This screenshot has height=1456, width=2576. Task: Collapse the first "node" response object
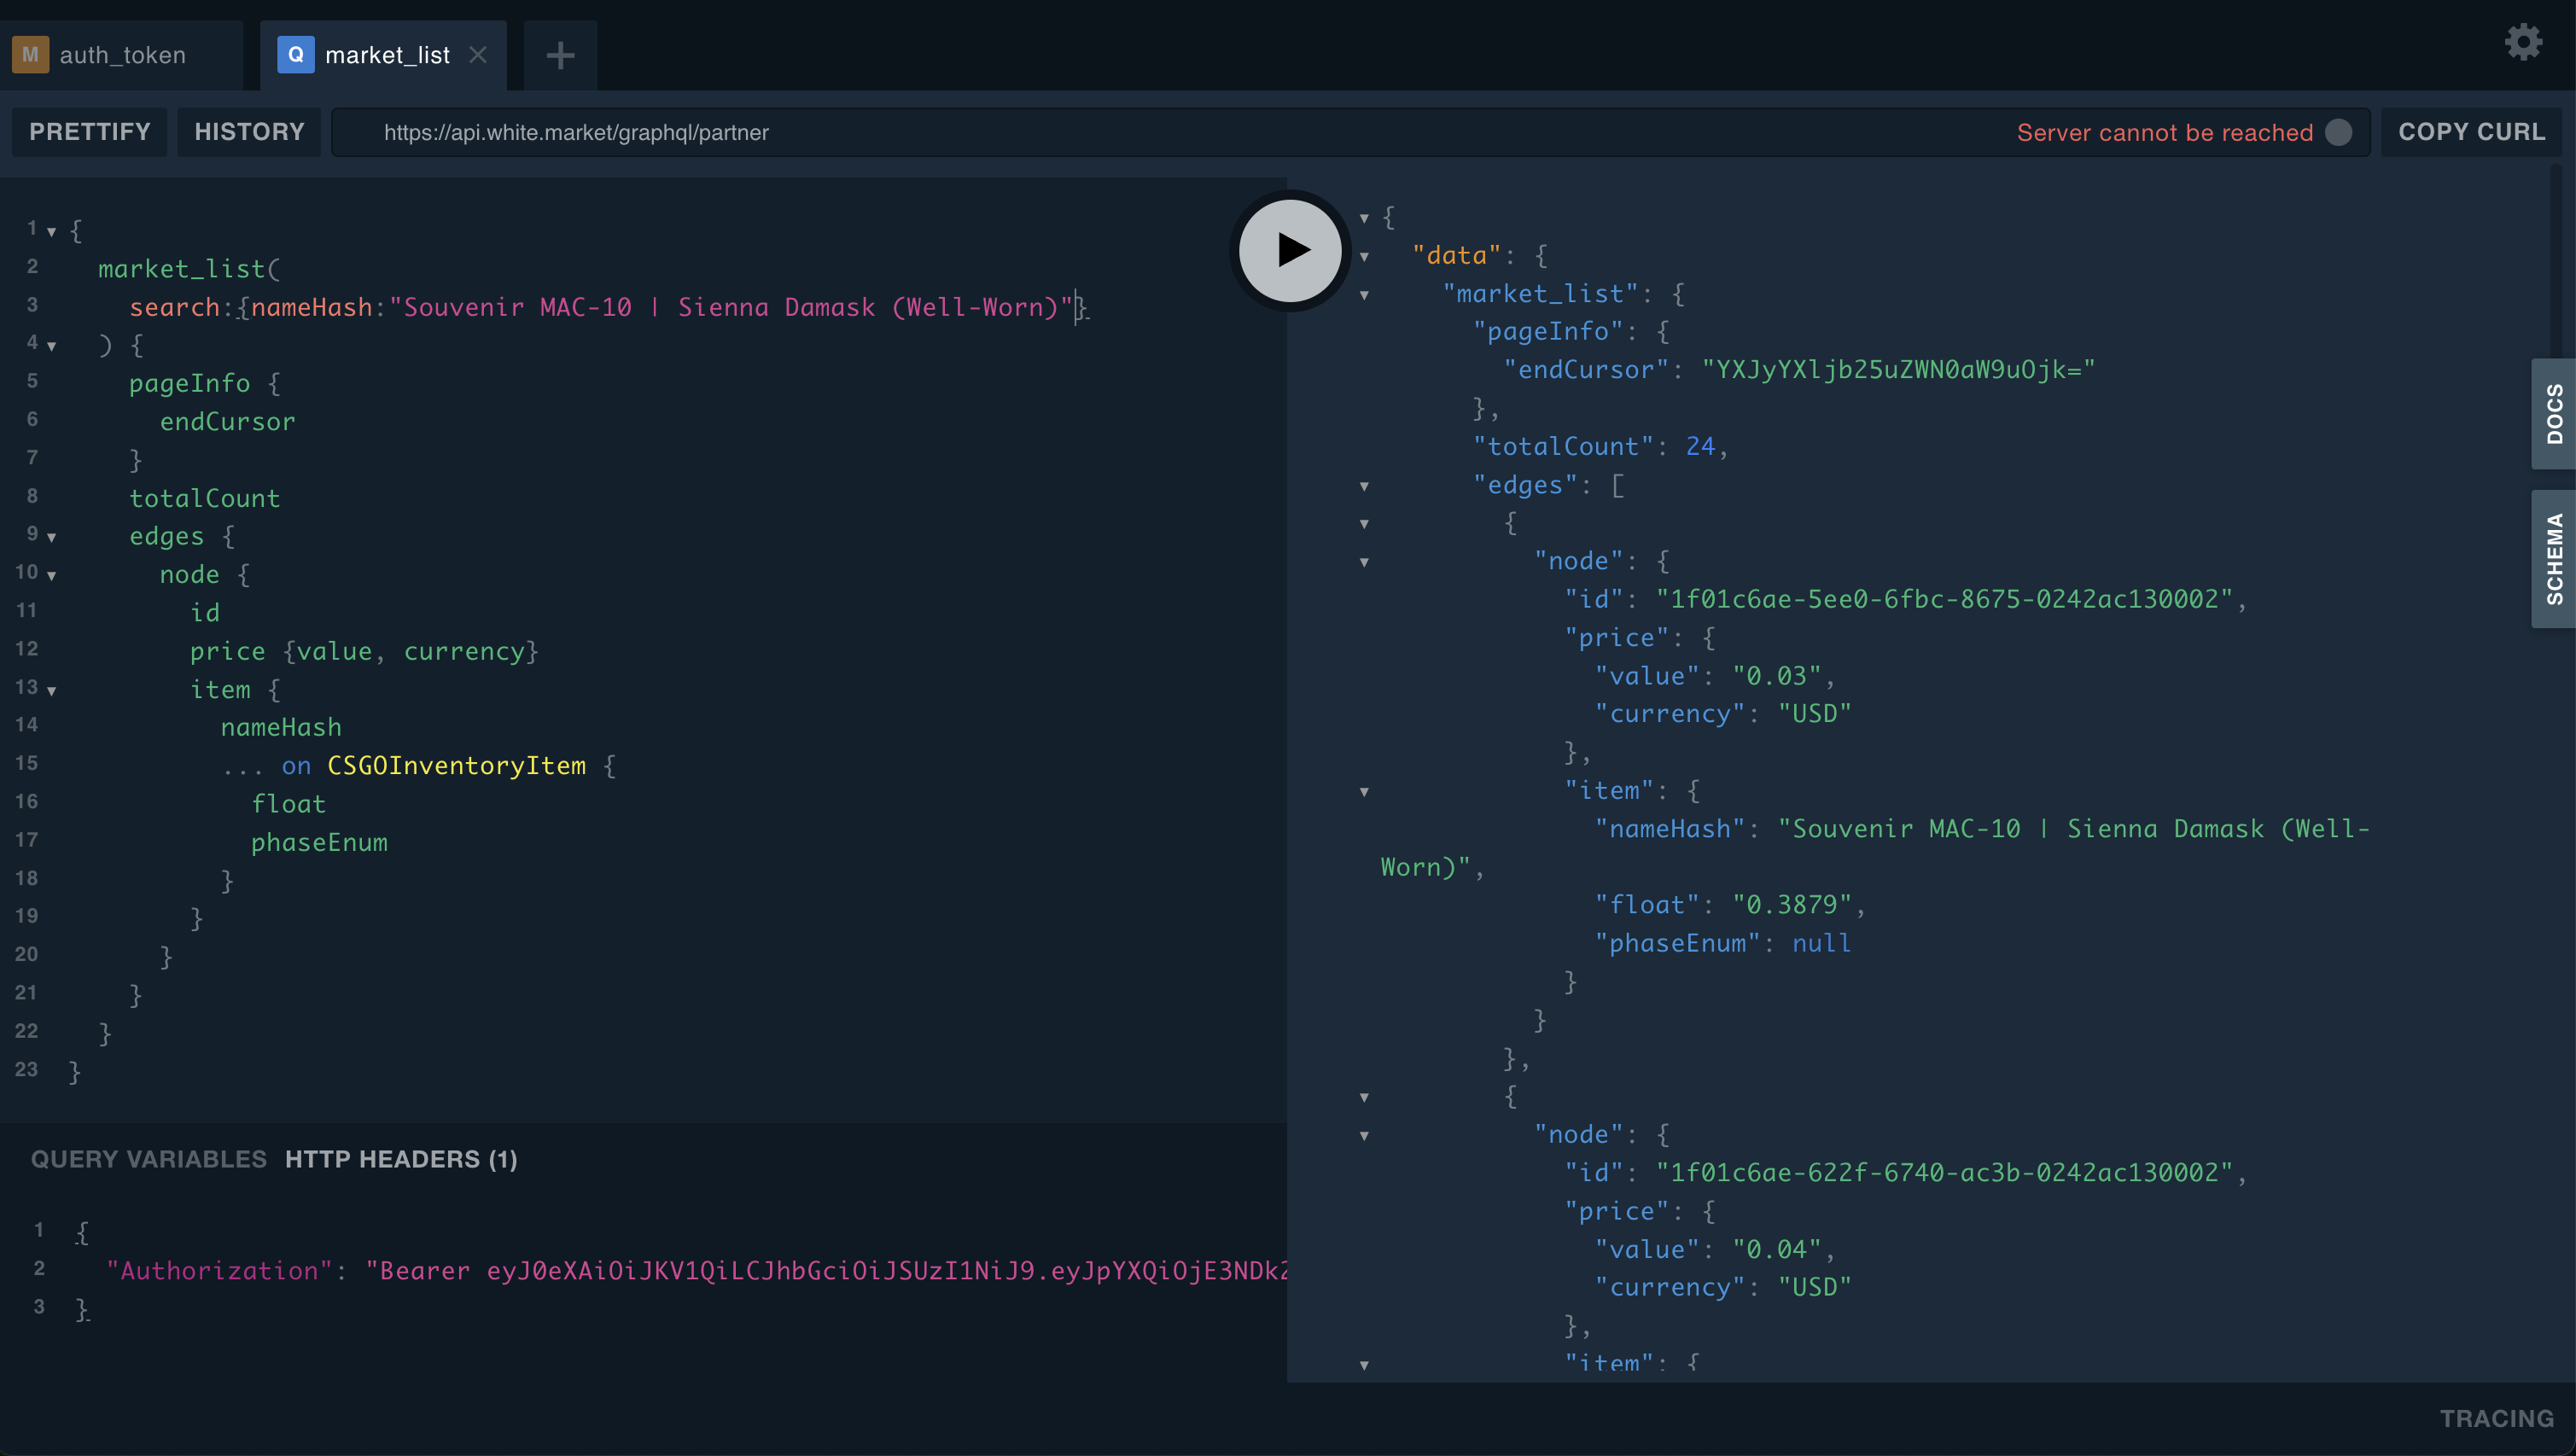(1364, 562)
